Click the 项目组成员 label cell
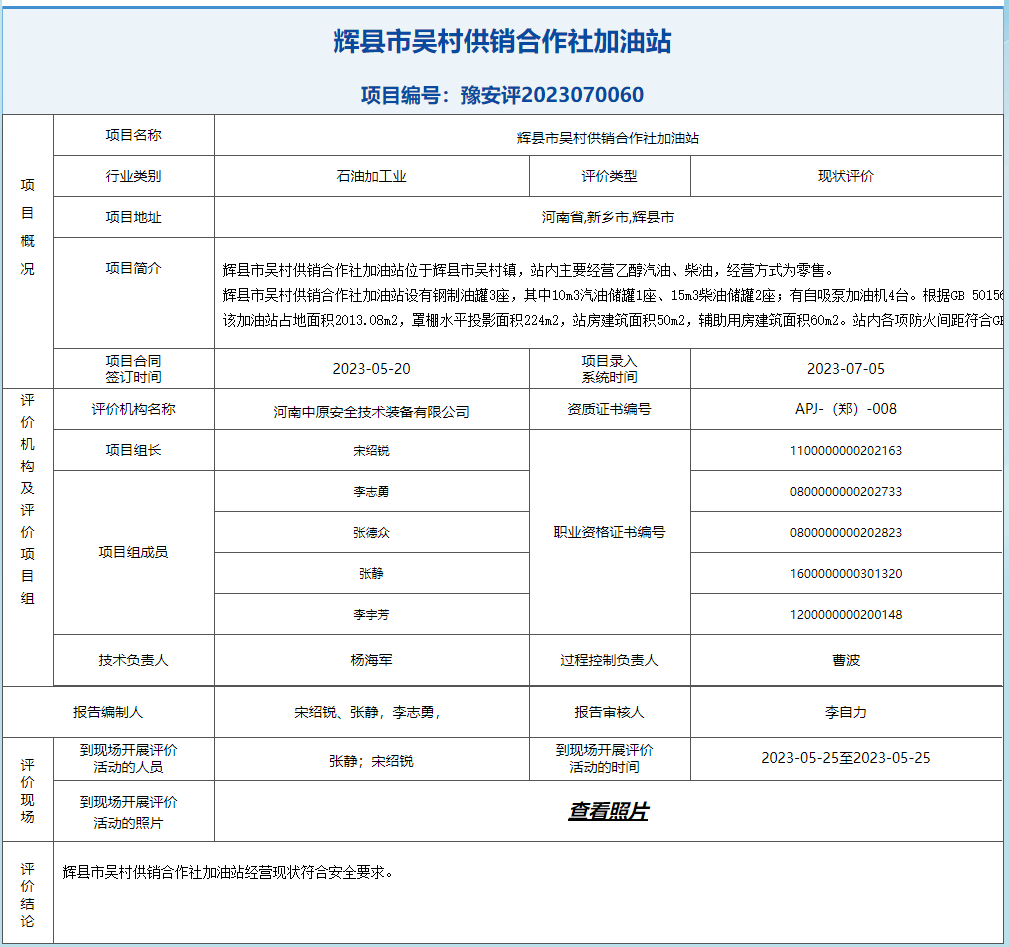The height and width of the screenshot is (947, 1009). [x=134, y=552]
